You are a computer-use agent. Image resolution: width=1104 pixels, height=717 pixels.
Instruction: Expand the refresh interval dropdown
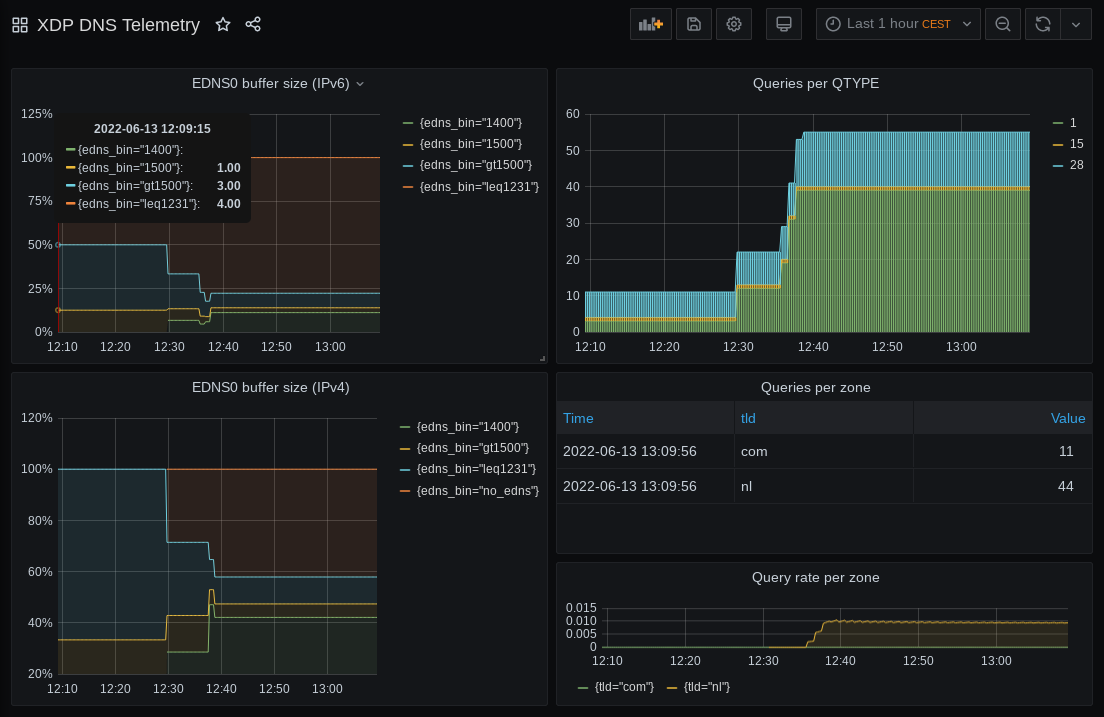coord(1076,24)
